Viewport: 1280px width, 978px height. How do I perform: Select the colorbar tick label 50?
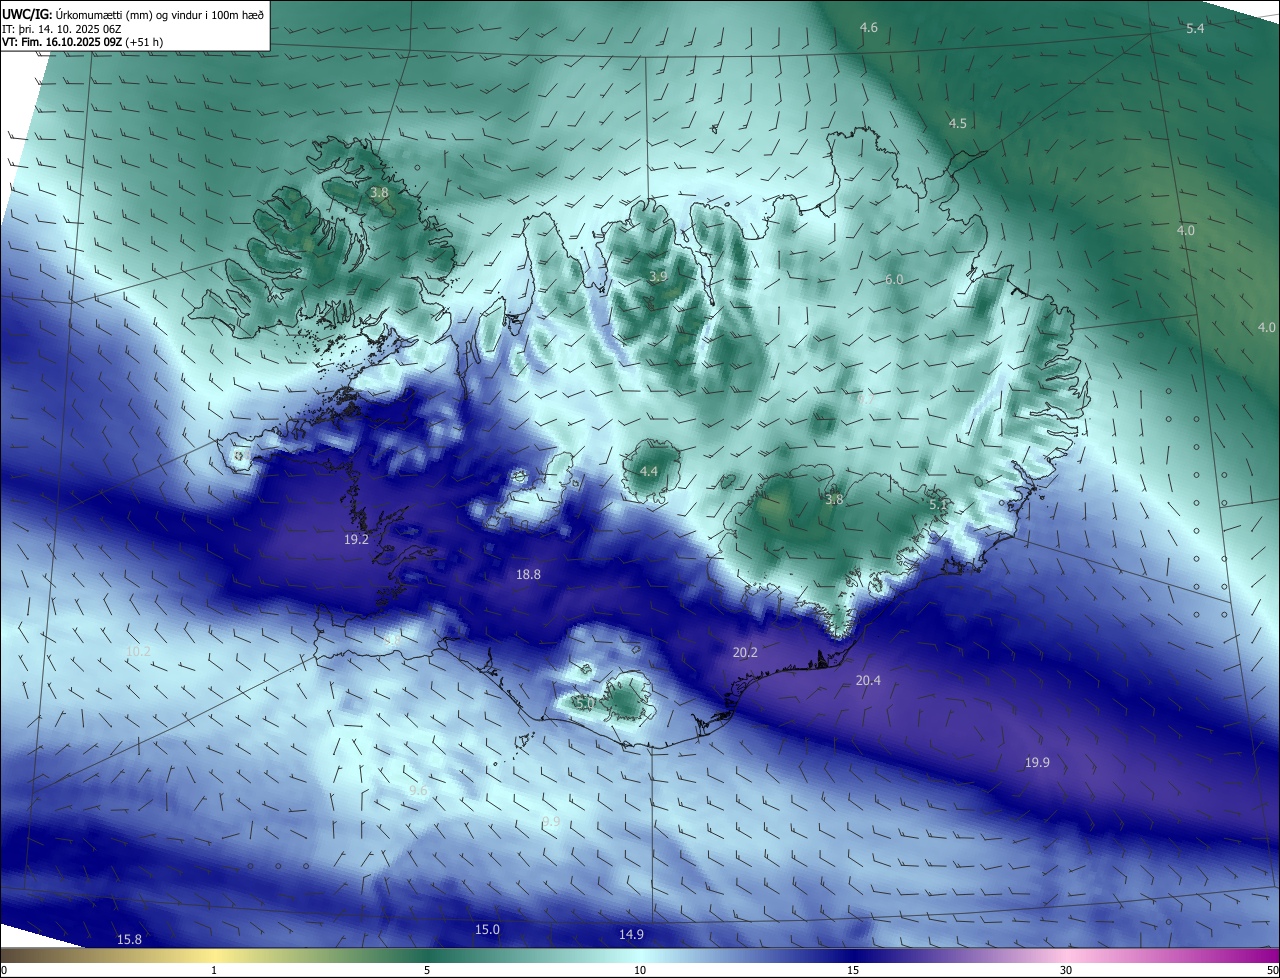pos(1271,970)
